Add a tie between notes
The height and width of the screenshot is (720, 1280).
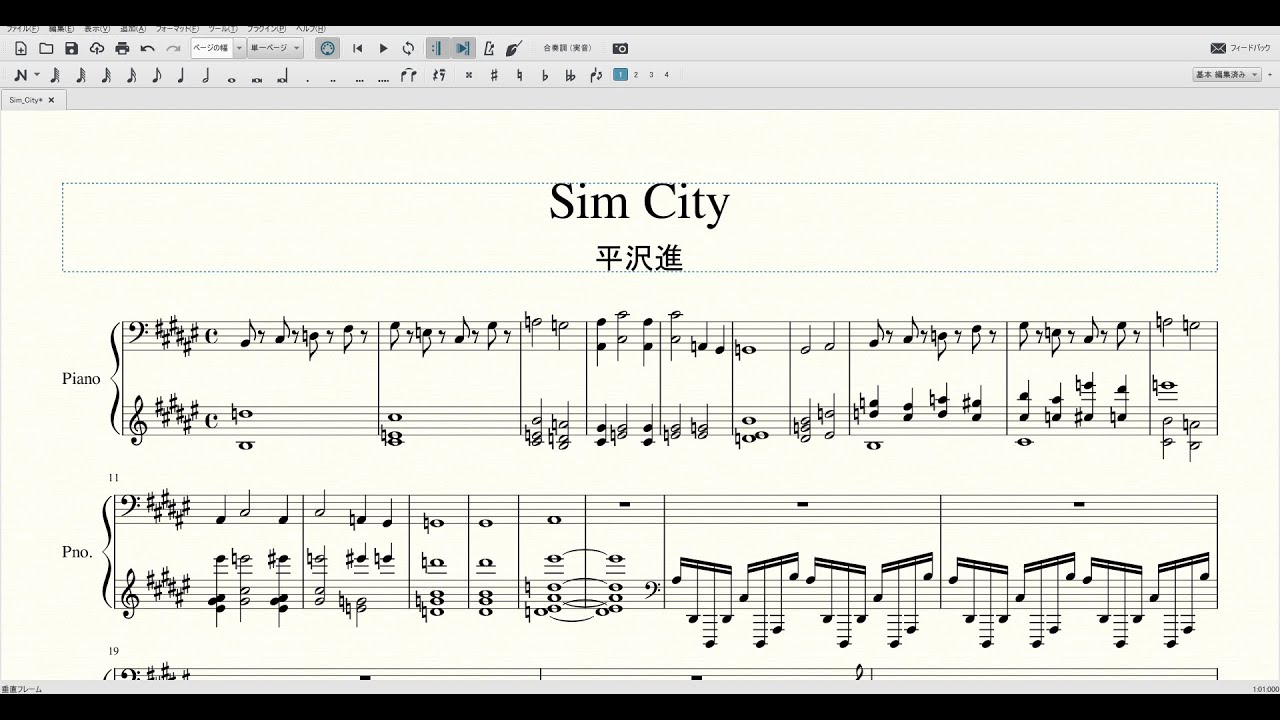(408, 75)
